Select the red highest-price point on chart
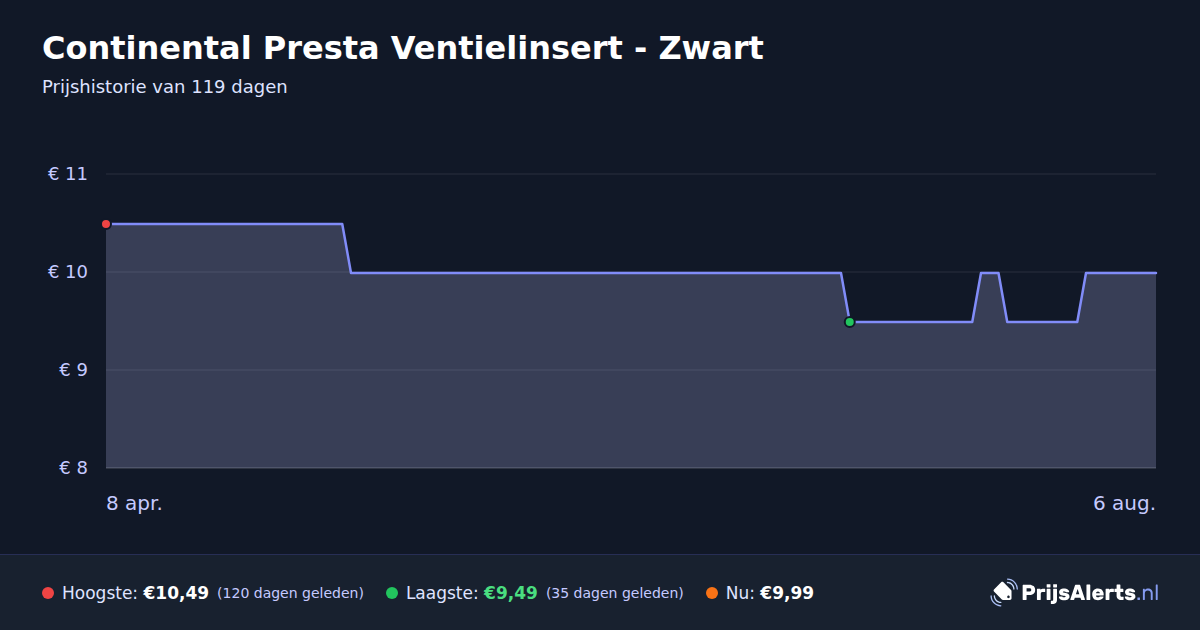The height and width of the screenshot is (630, 1200). (106, 224)
